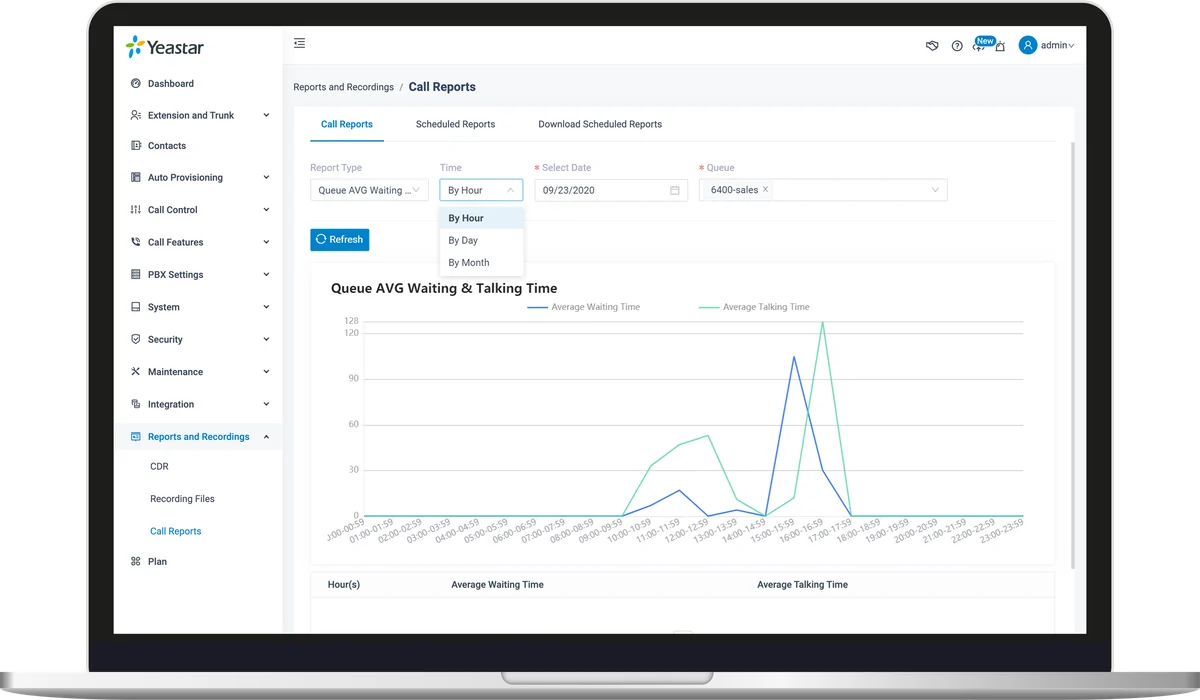
Task: Open the handshake partner icon in the header
Action: click(932, 45)
